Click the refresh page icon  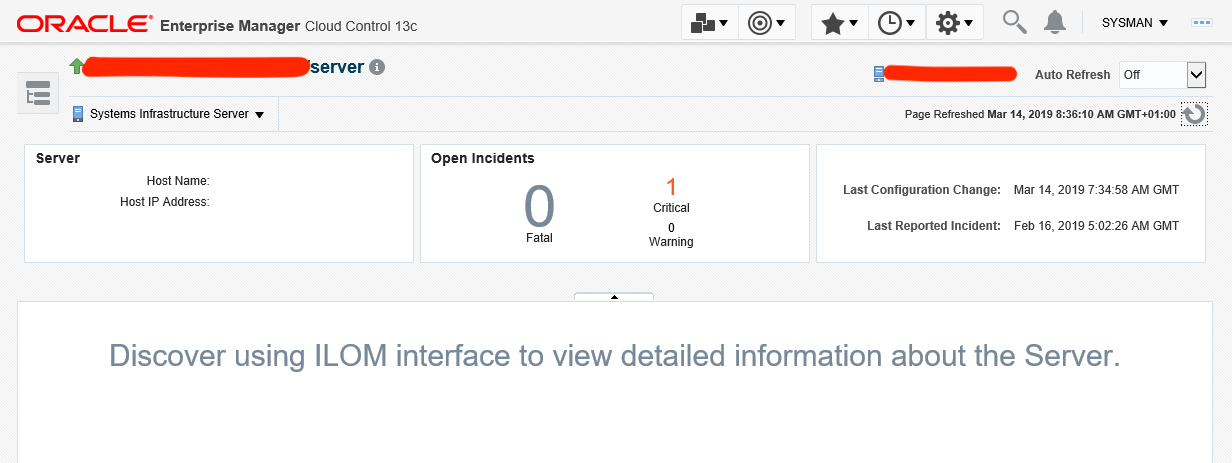click(x=1194, y=115)
